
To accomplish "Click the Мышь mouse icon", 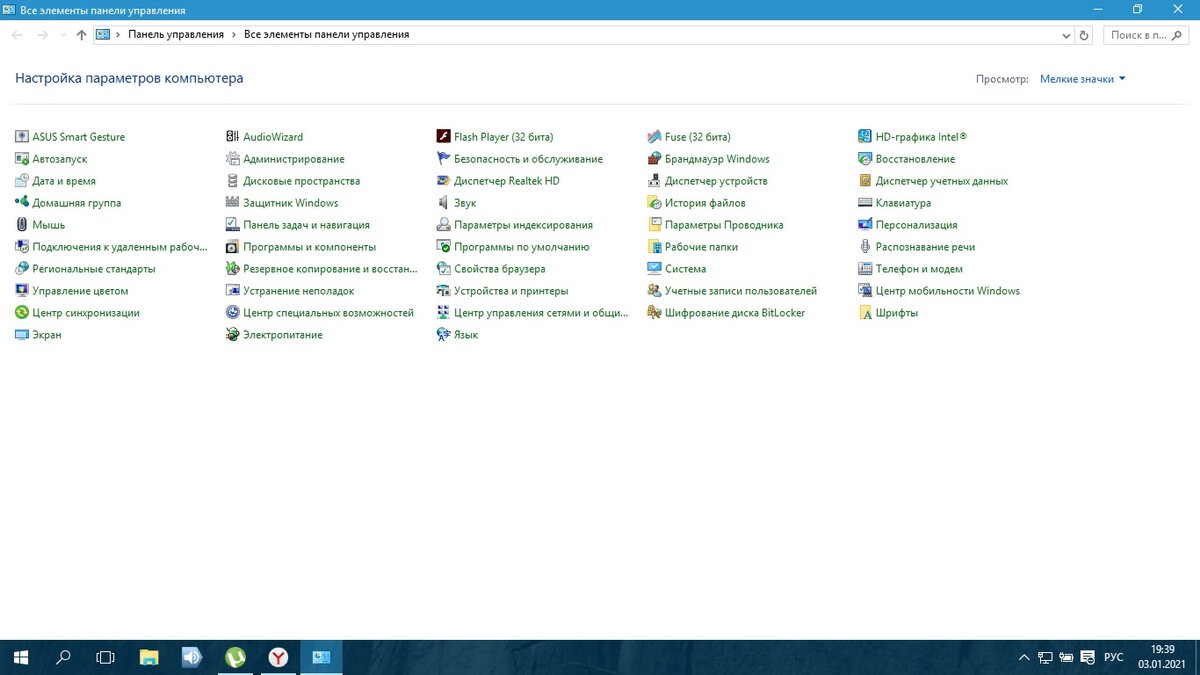I will (22, 225).
